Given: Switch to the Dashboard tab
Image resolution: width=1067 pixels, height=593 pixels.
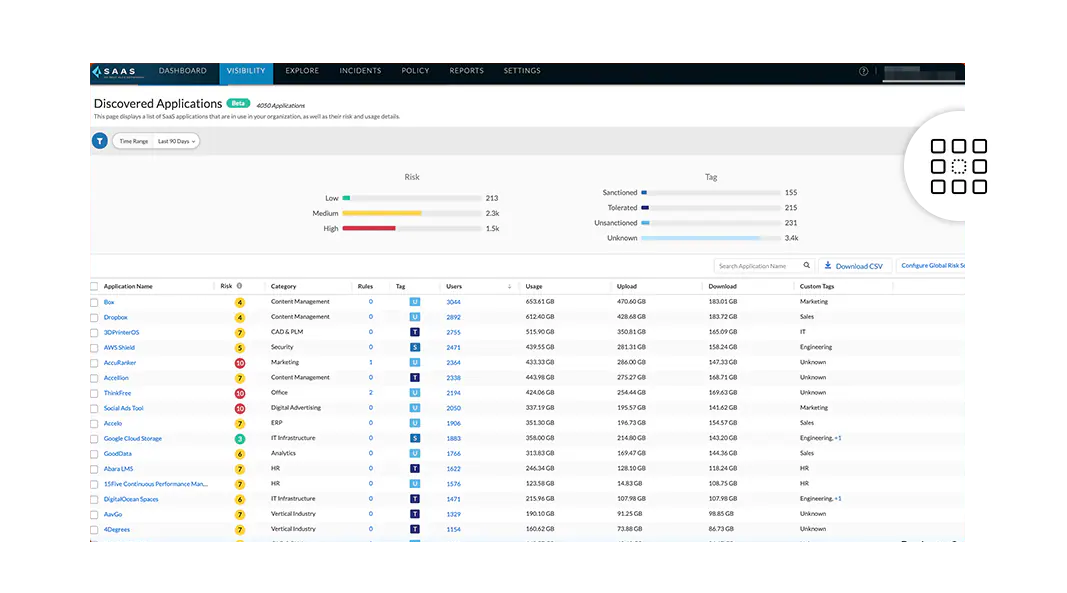Looking at the screenshot, I should point(182,71).
